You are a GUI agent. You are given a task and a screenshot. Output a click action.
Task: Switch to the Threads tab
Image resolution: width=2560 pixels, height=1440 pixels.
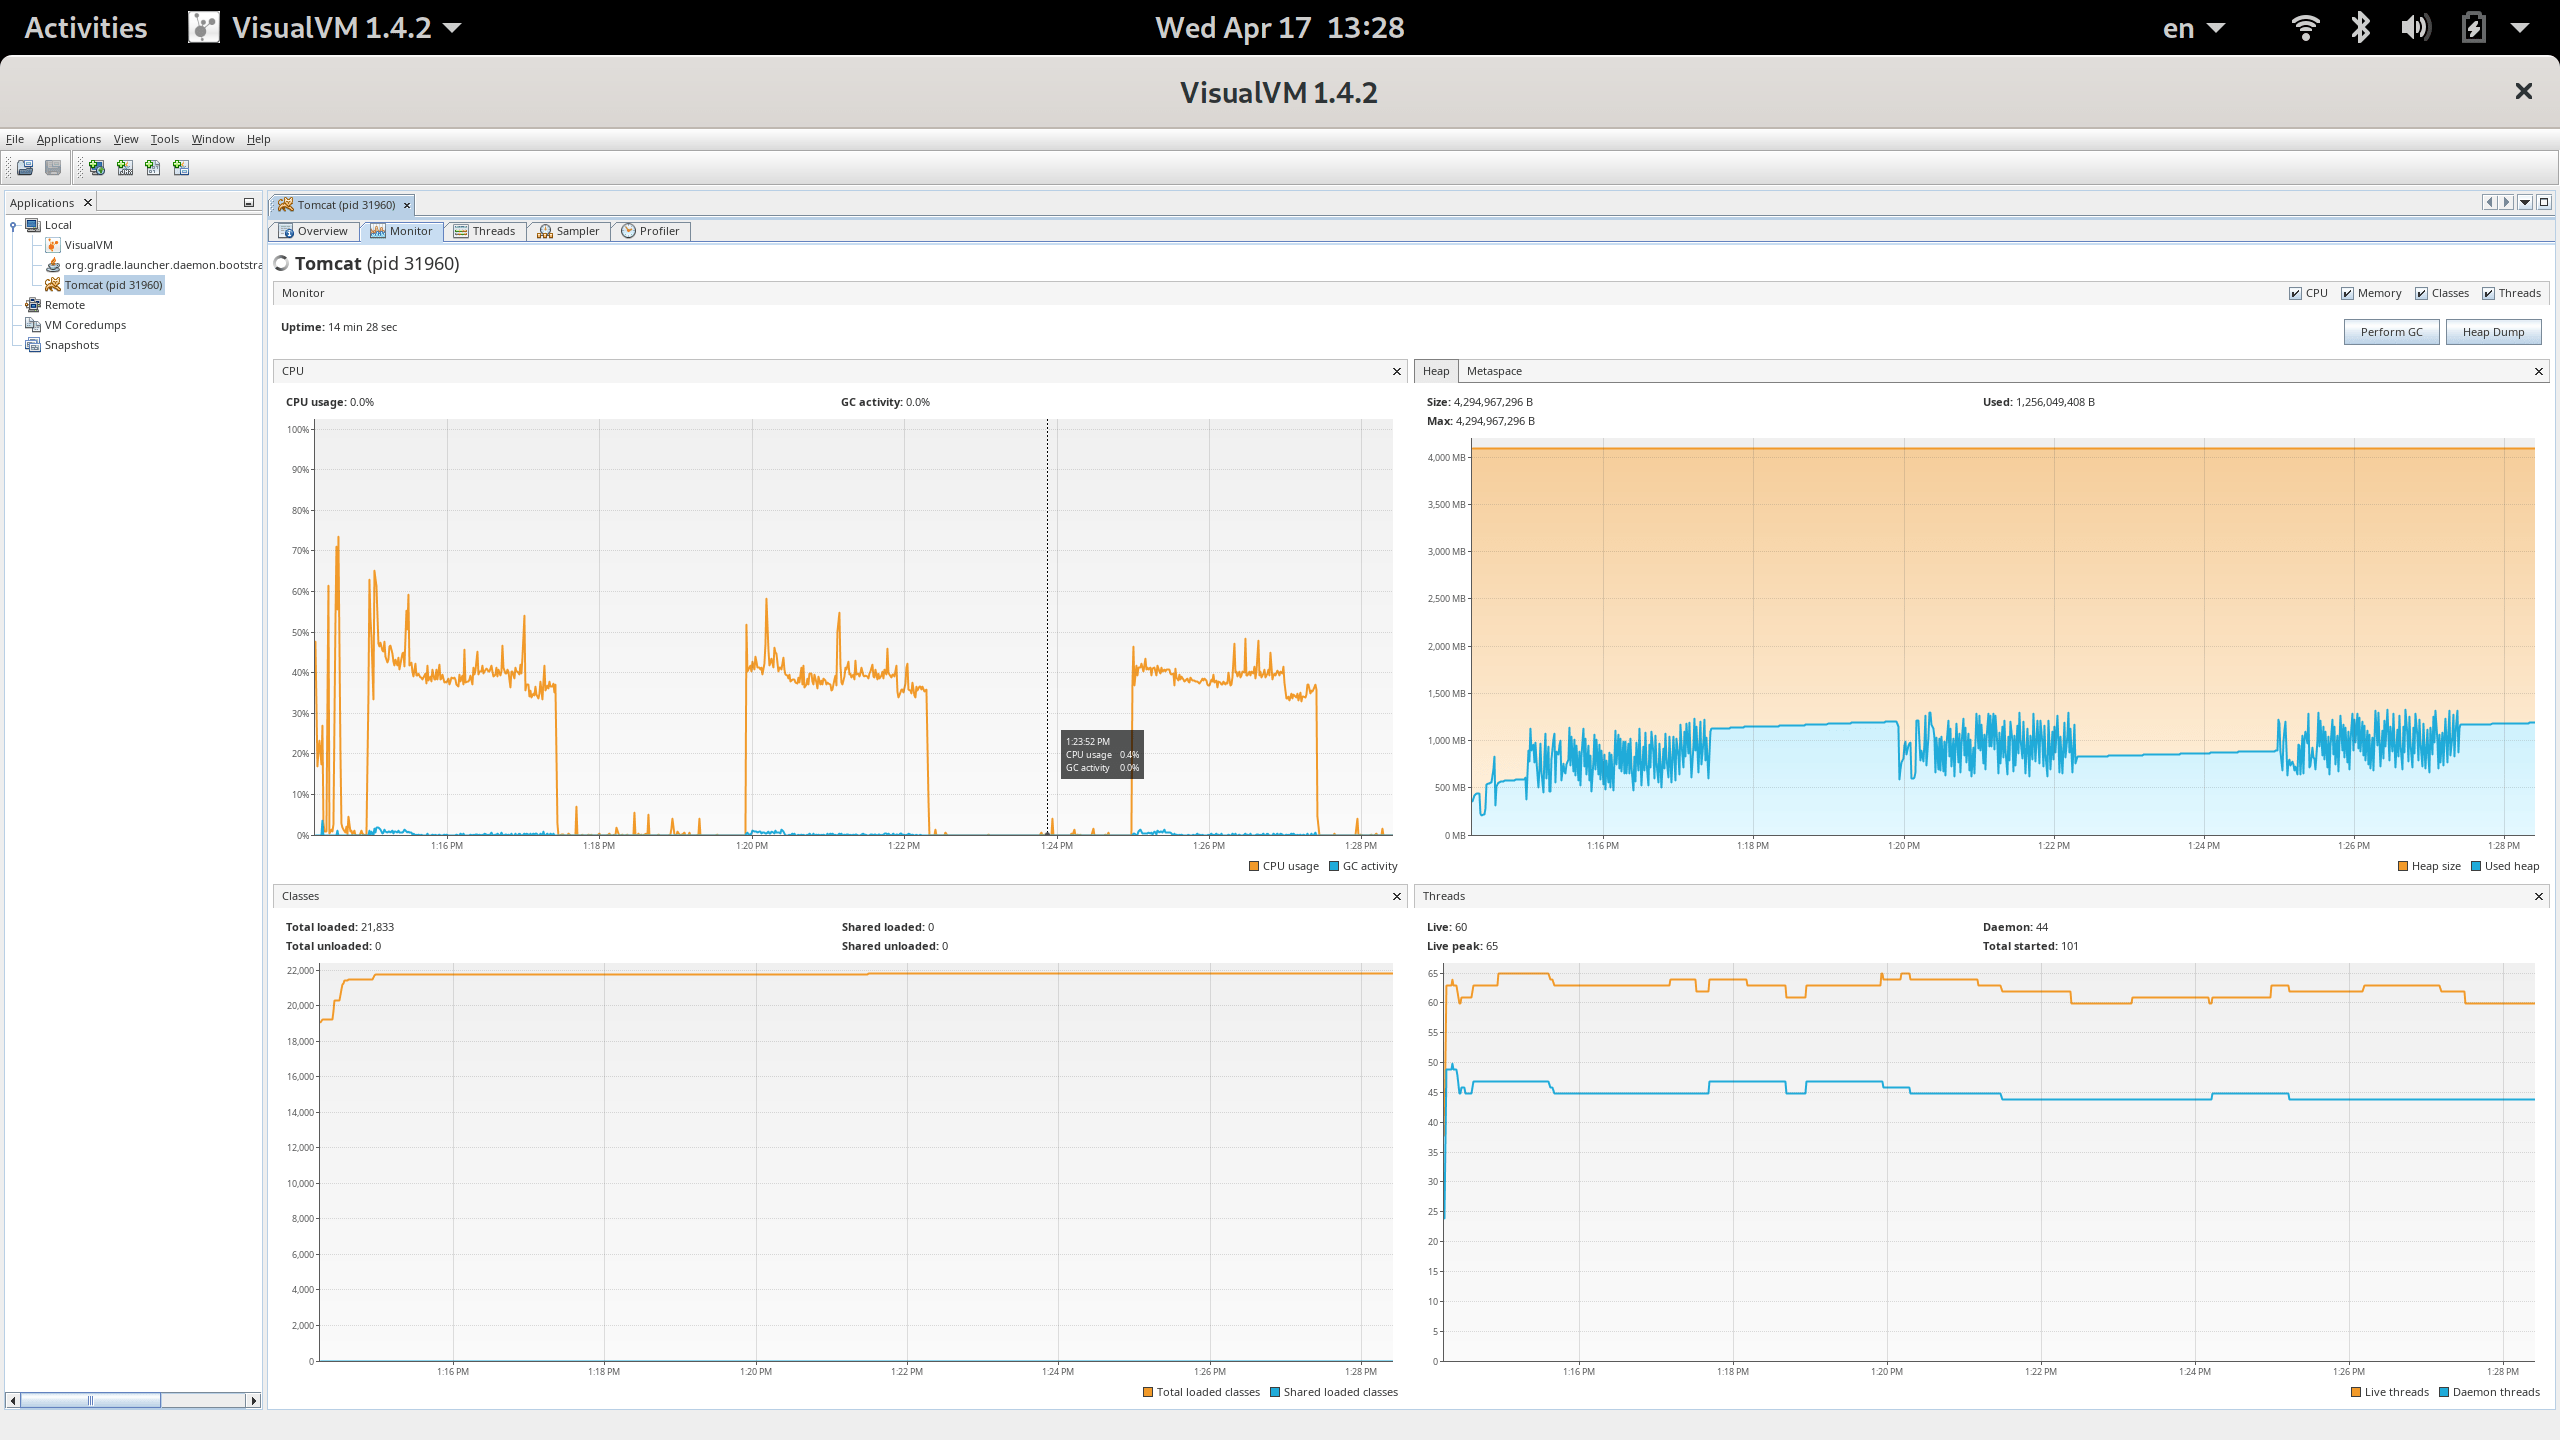pyautogui.click(x=485, y=231)
